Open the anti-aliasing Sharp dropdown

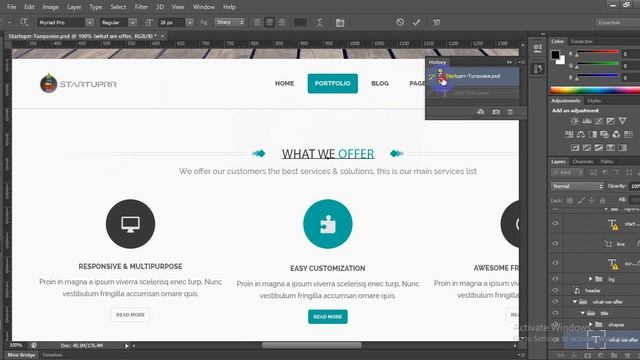tap(229, 22)
